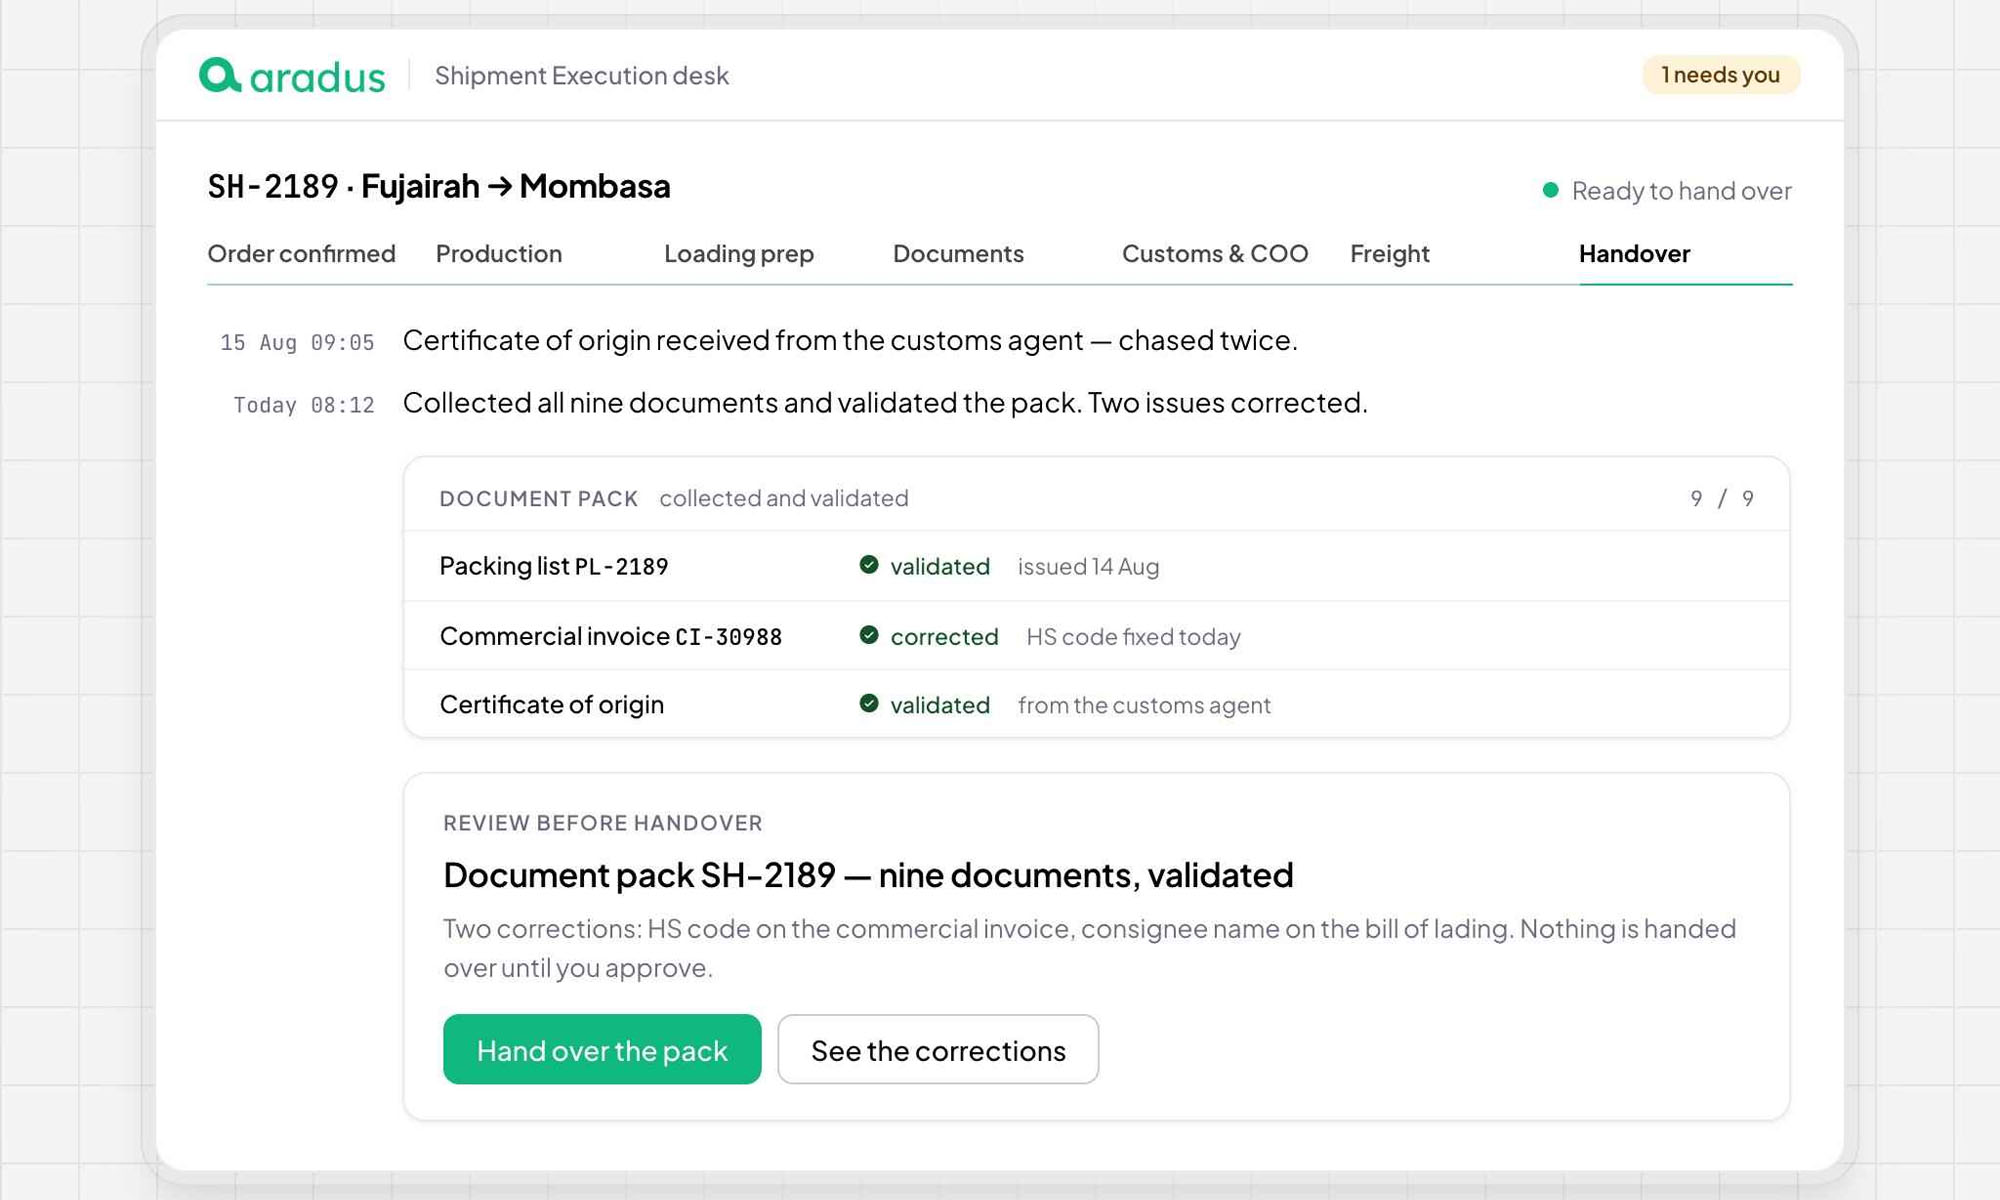The width and height of the screenshot is (2000, 1200).
Task: Go to the Documents tab
Action: pos(958,254)
